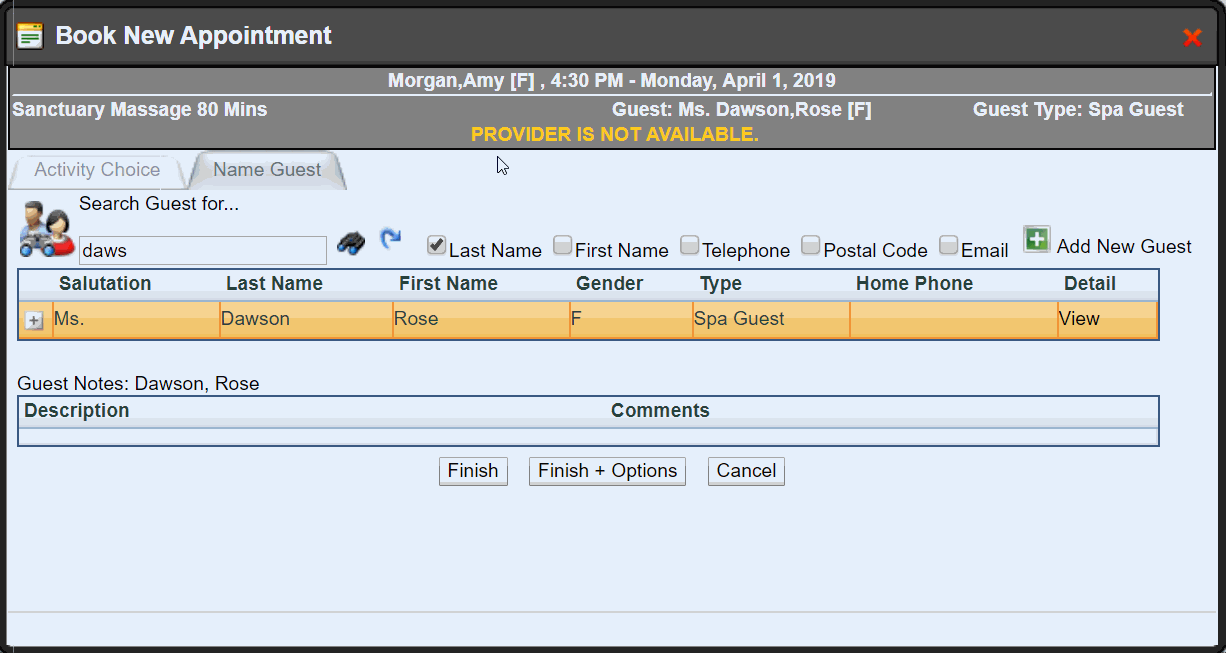
Task: Click the Home Phone column header
Action: pyautogui.click(x=914, y=284)
